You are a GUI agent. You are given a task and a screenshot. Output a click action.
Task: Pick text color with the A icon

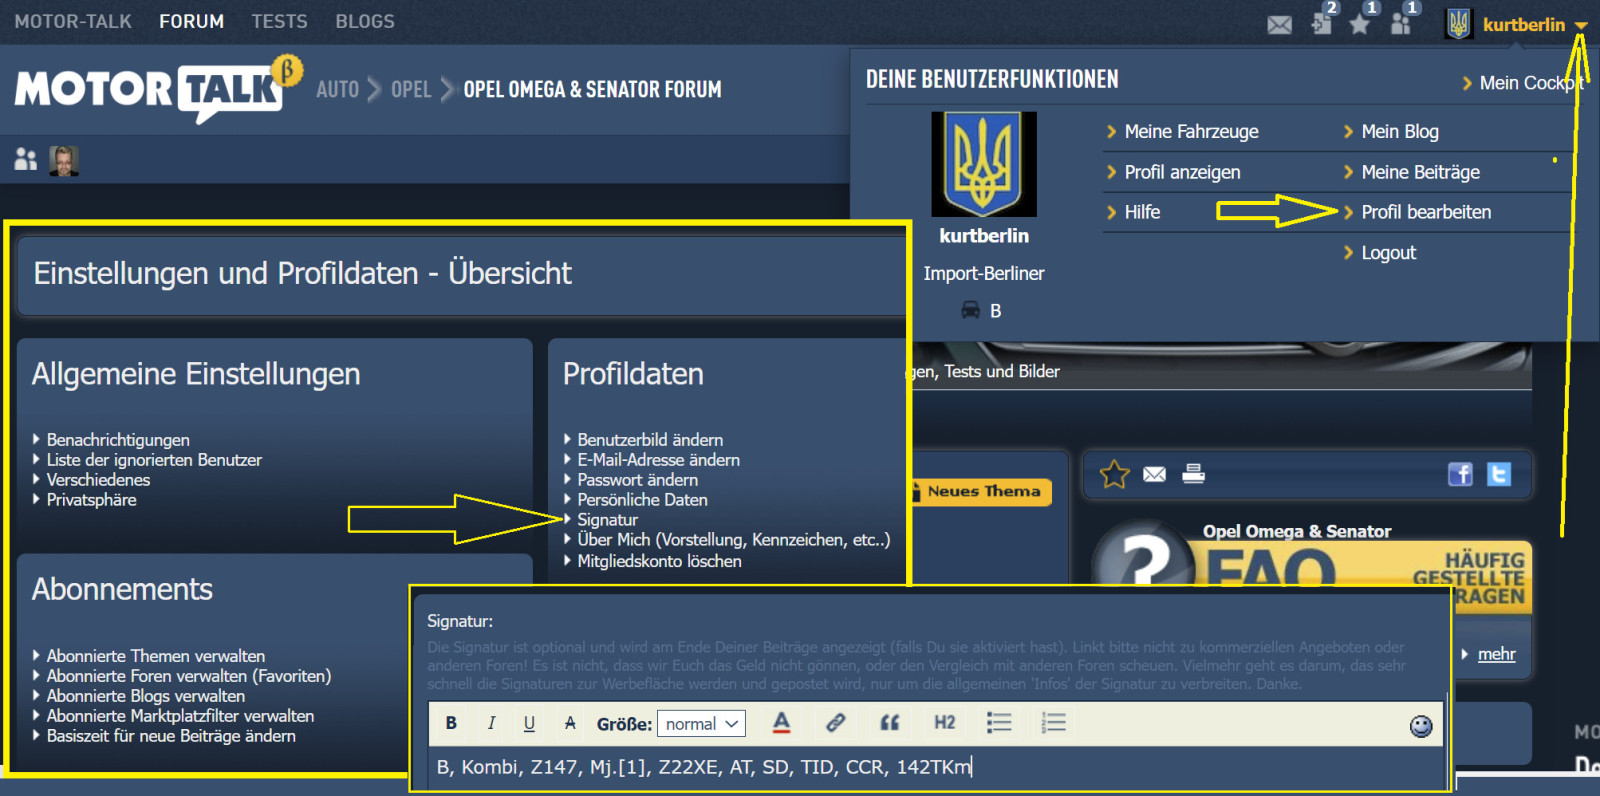781,723
